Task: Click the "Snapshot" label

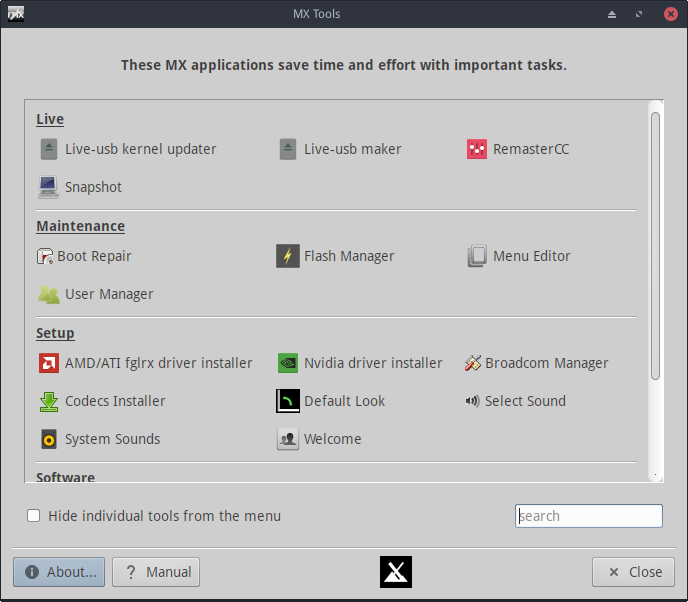Action: [x=93, y=187]
